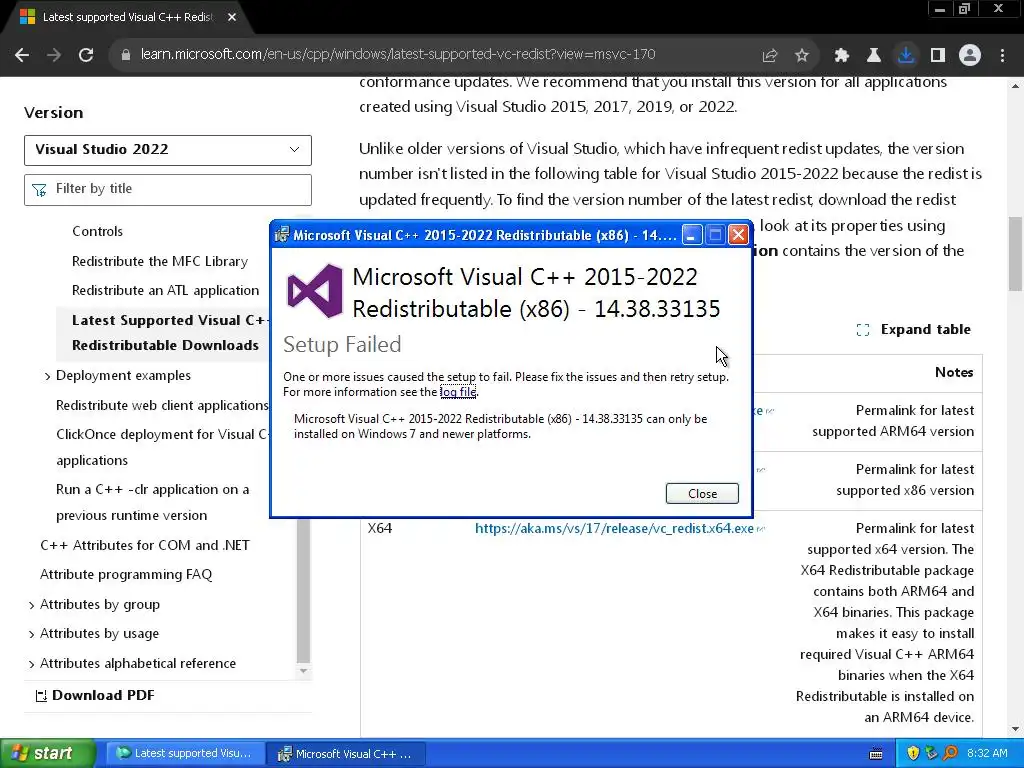The height and width of the screenshot is (768, 1024).
Task: Bookmark this page with the star icon
Action: (802, 56)
